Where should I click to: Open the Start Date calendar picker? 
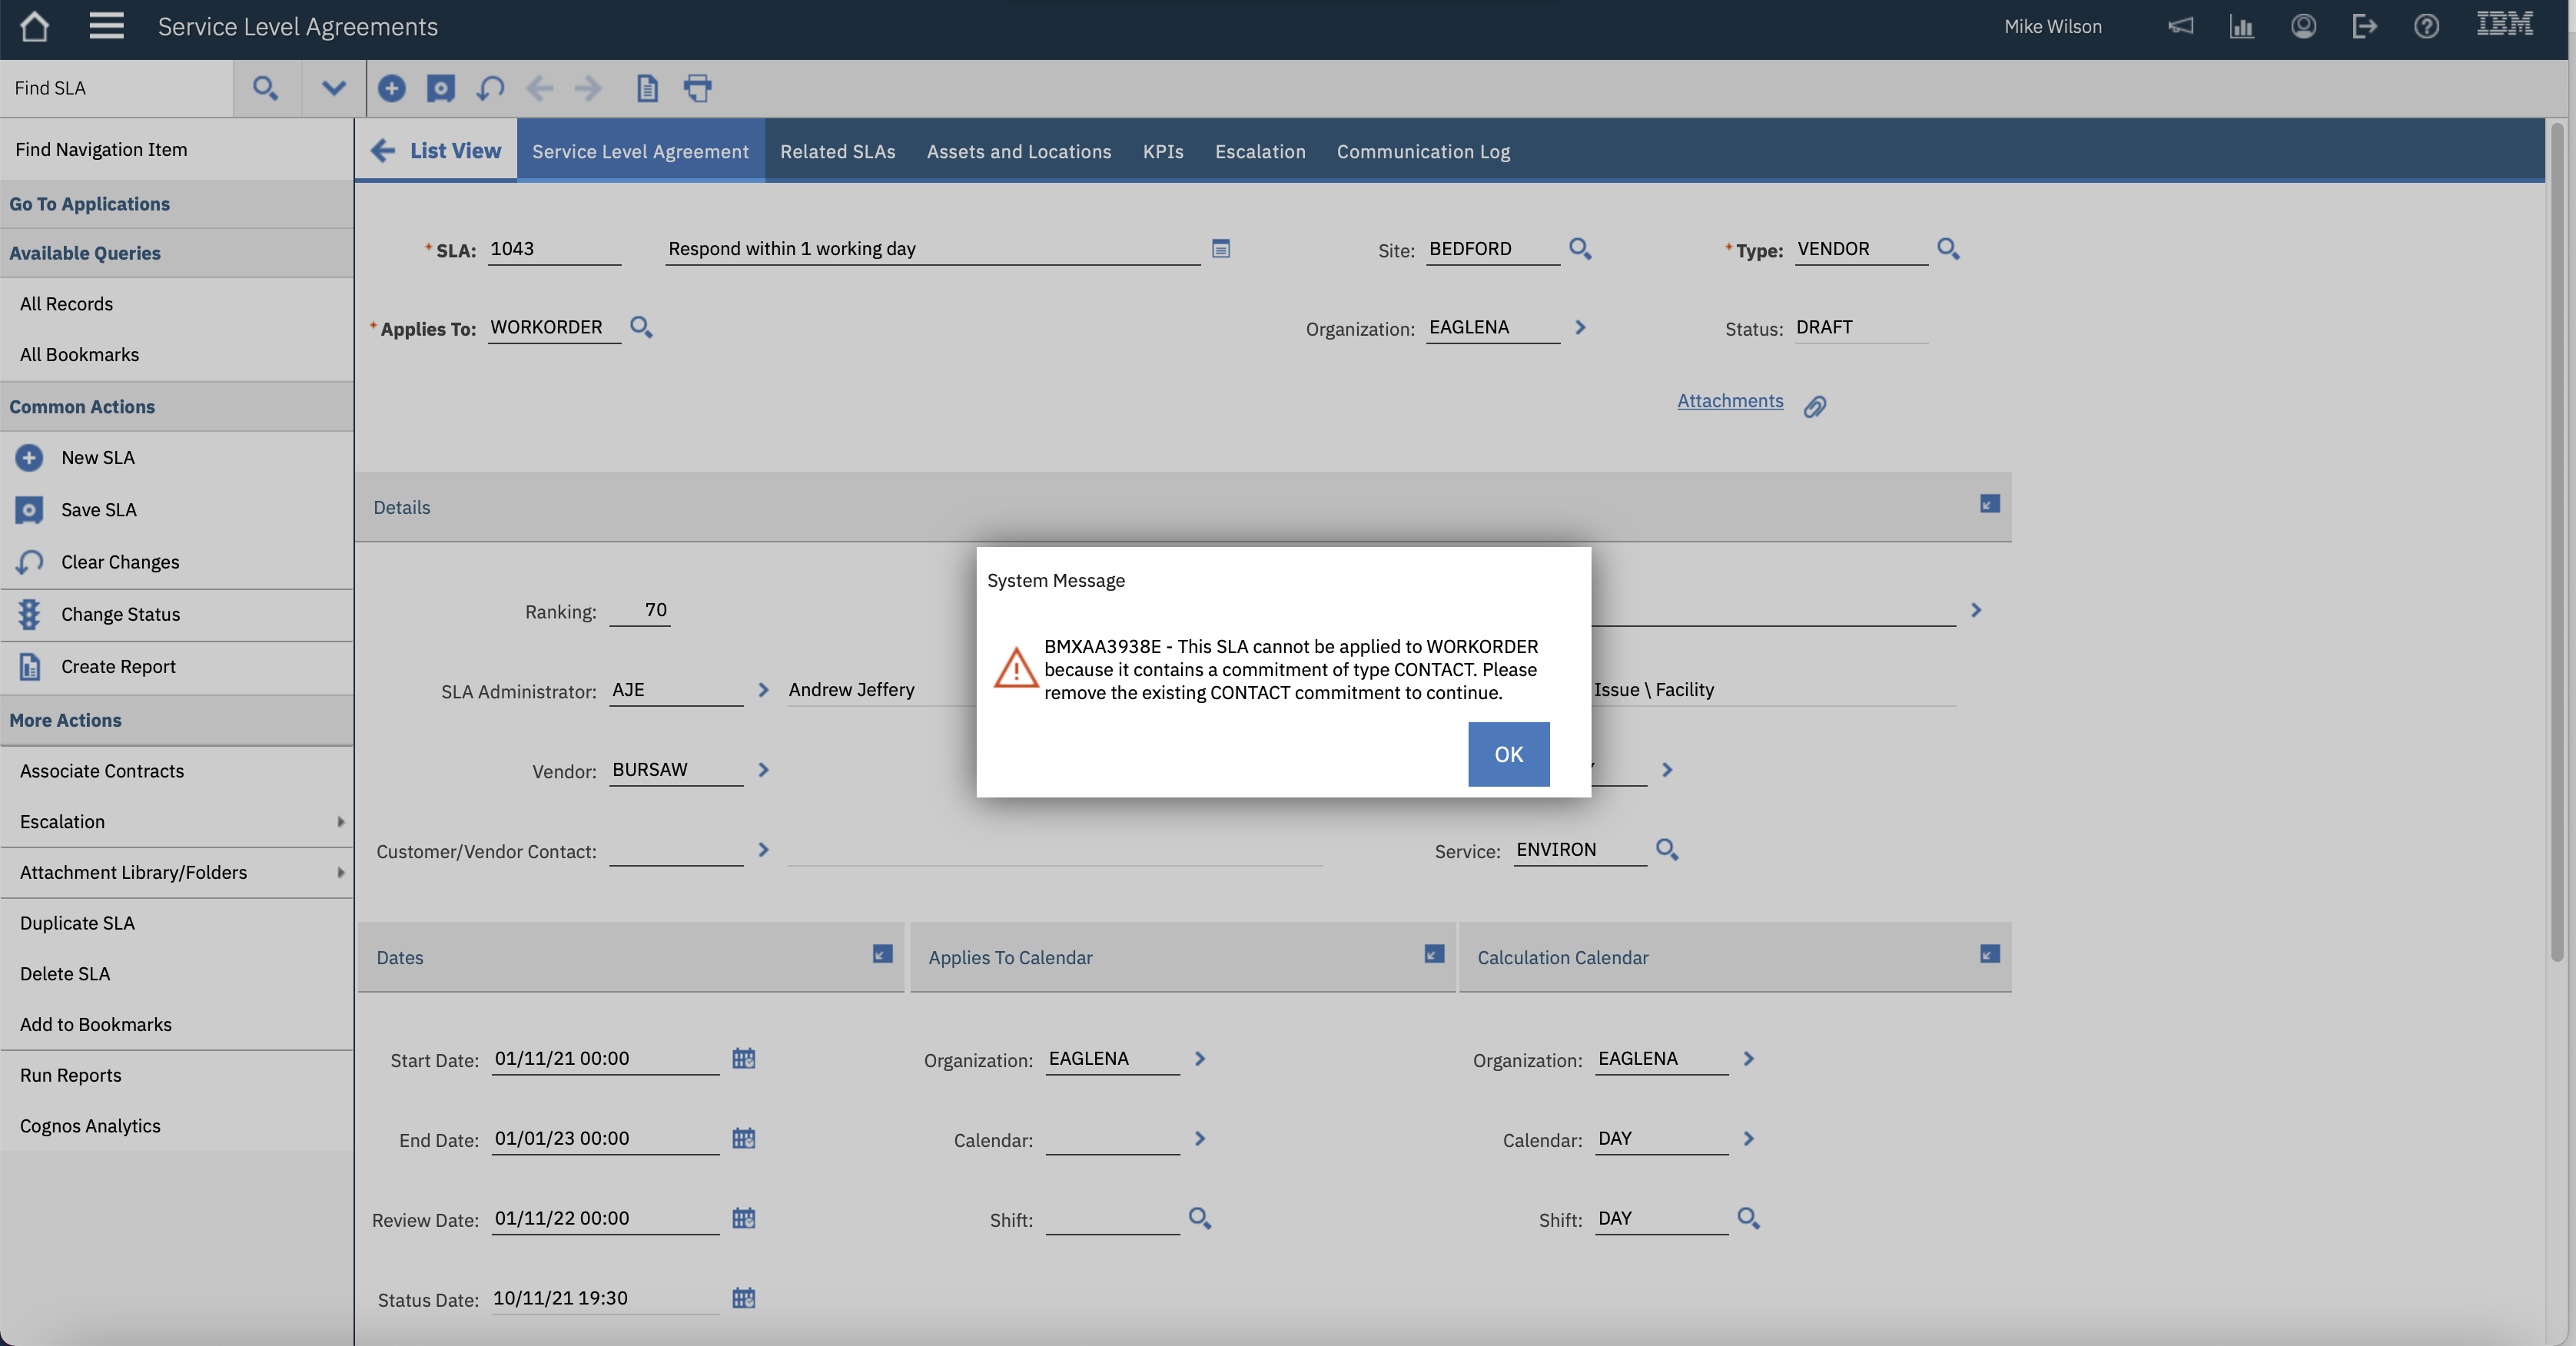[x=743, y=1058]
